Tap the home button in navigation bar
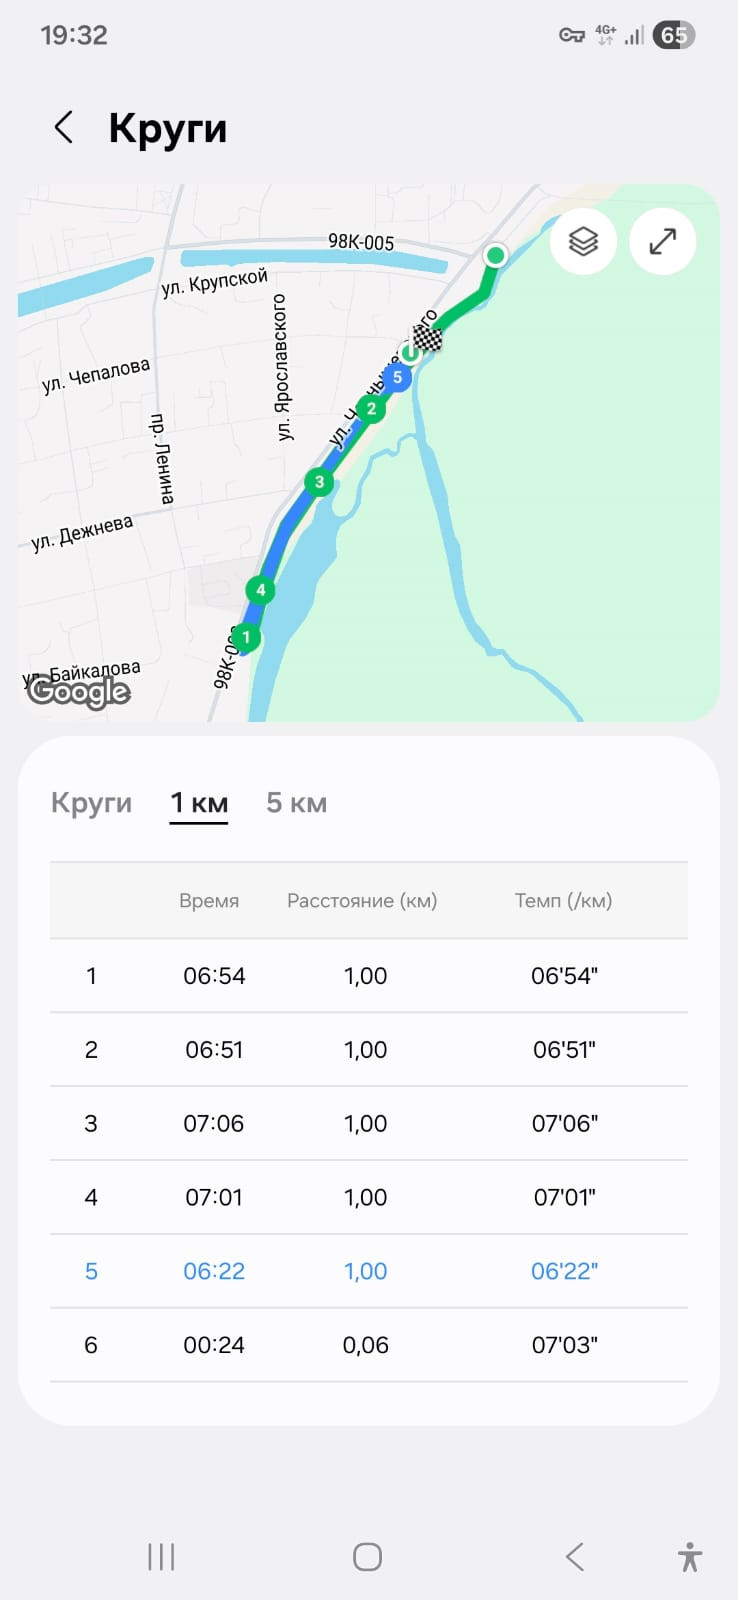This screenshot has width=738, height=1600. [368, 1557]
